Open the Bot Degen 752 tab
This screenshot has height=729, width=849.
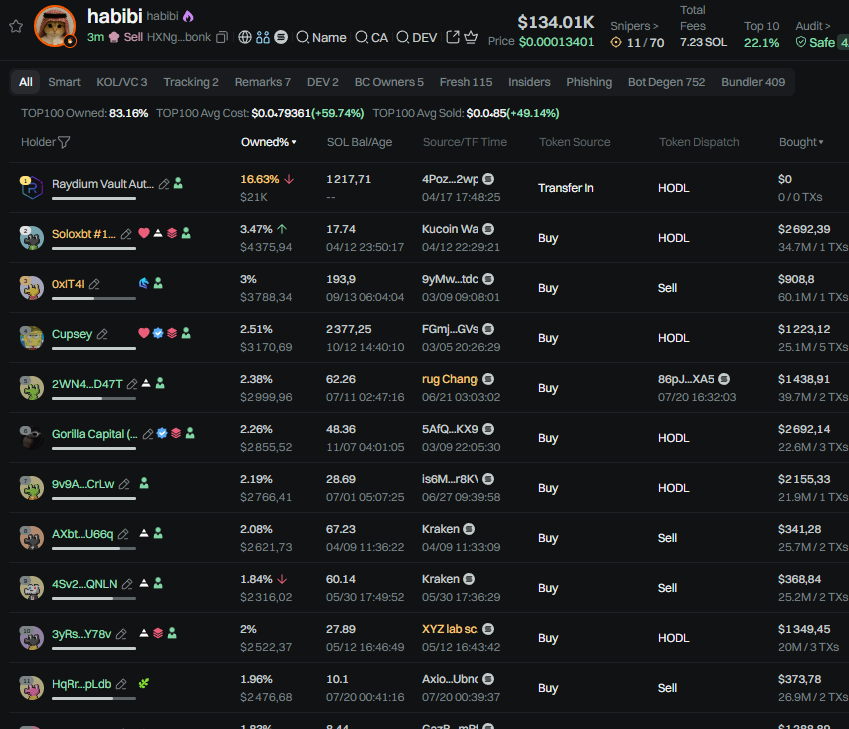[x=666, y=82]
